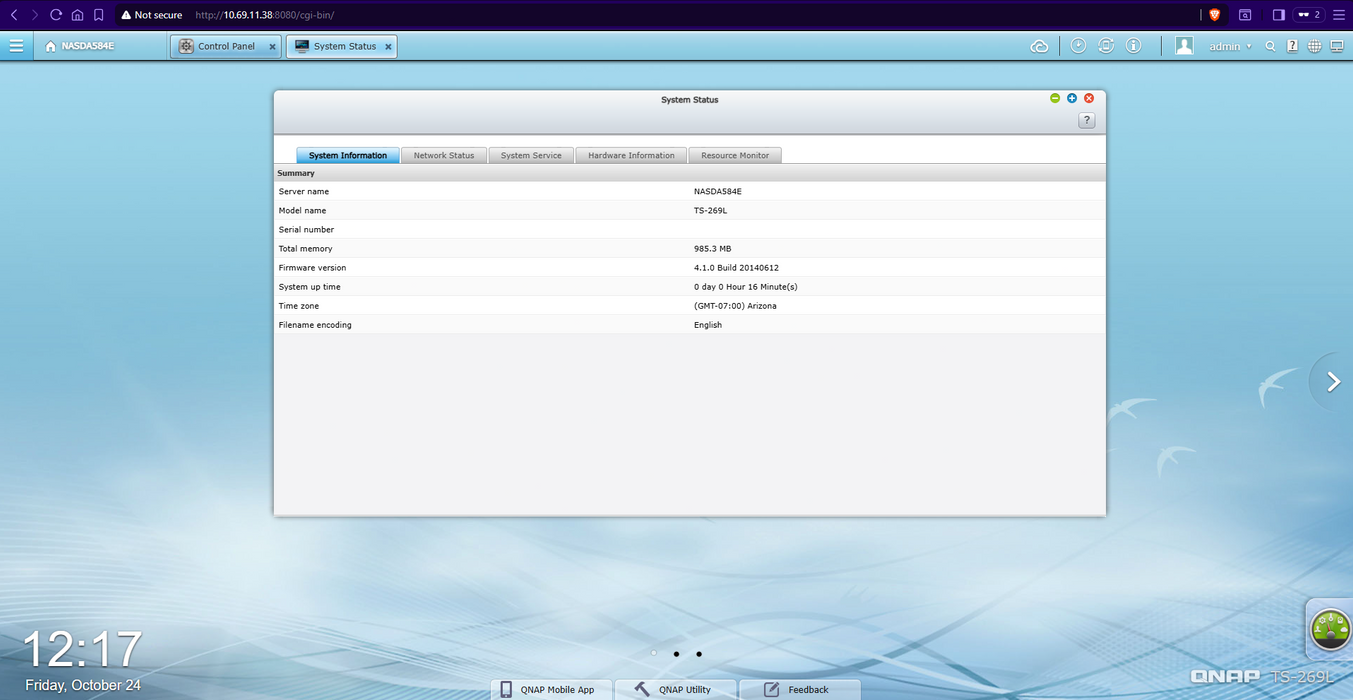Go to next desktop page arrow

[1333, 381]
